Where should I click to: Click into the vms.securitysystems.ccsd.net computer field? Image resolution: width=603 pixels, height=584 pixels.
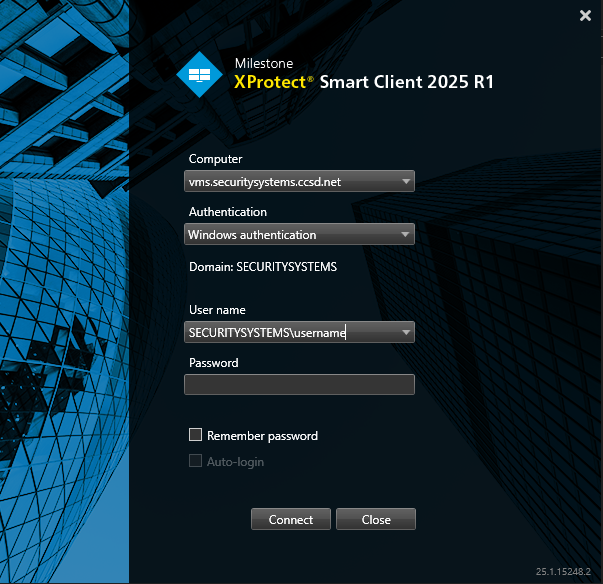tap(299, 181)
